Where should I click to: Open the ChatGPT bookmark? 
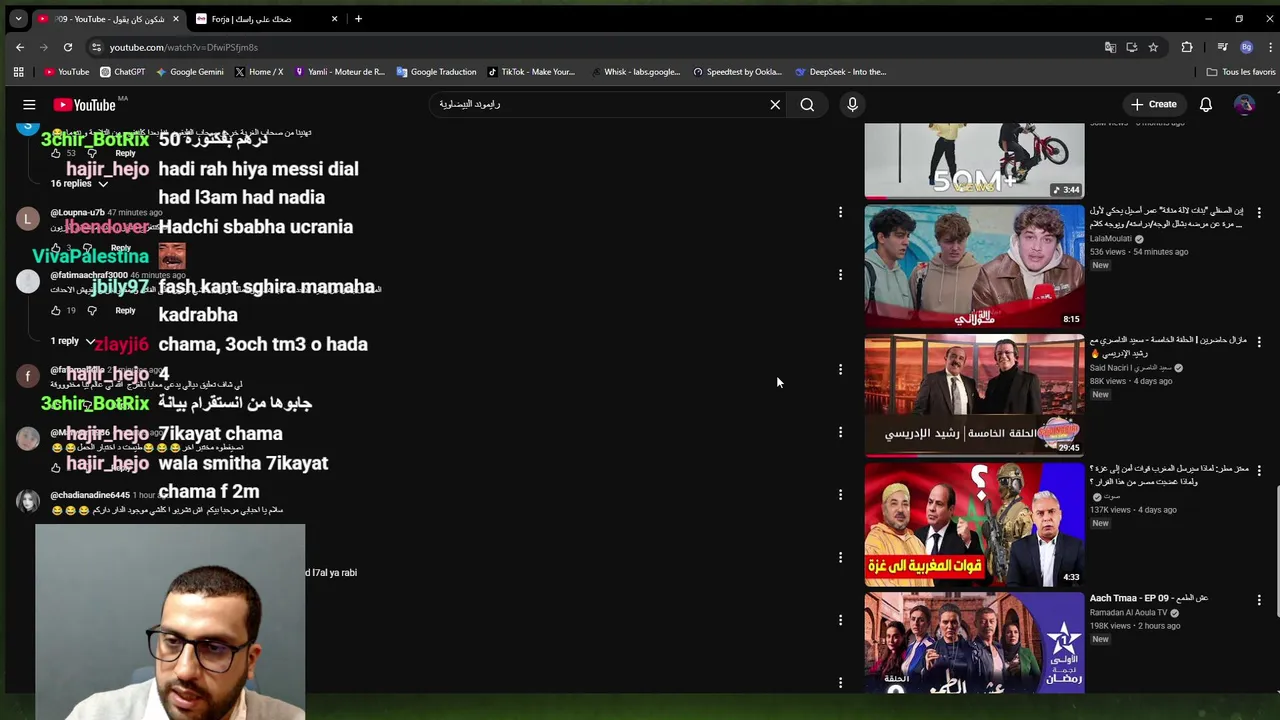(123, 72)
